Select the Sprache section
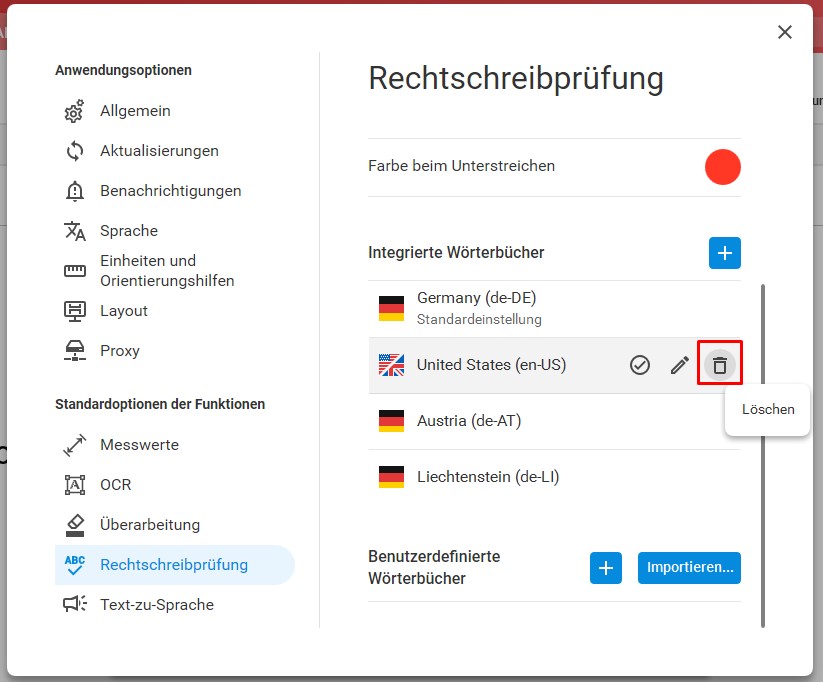Viewport: 823px width, 682px height. tap(174, 231)
